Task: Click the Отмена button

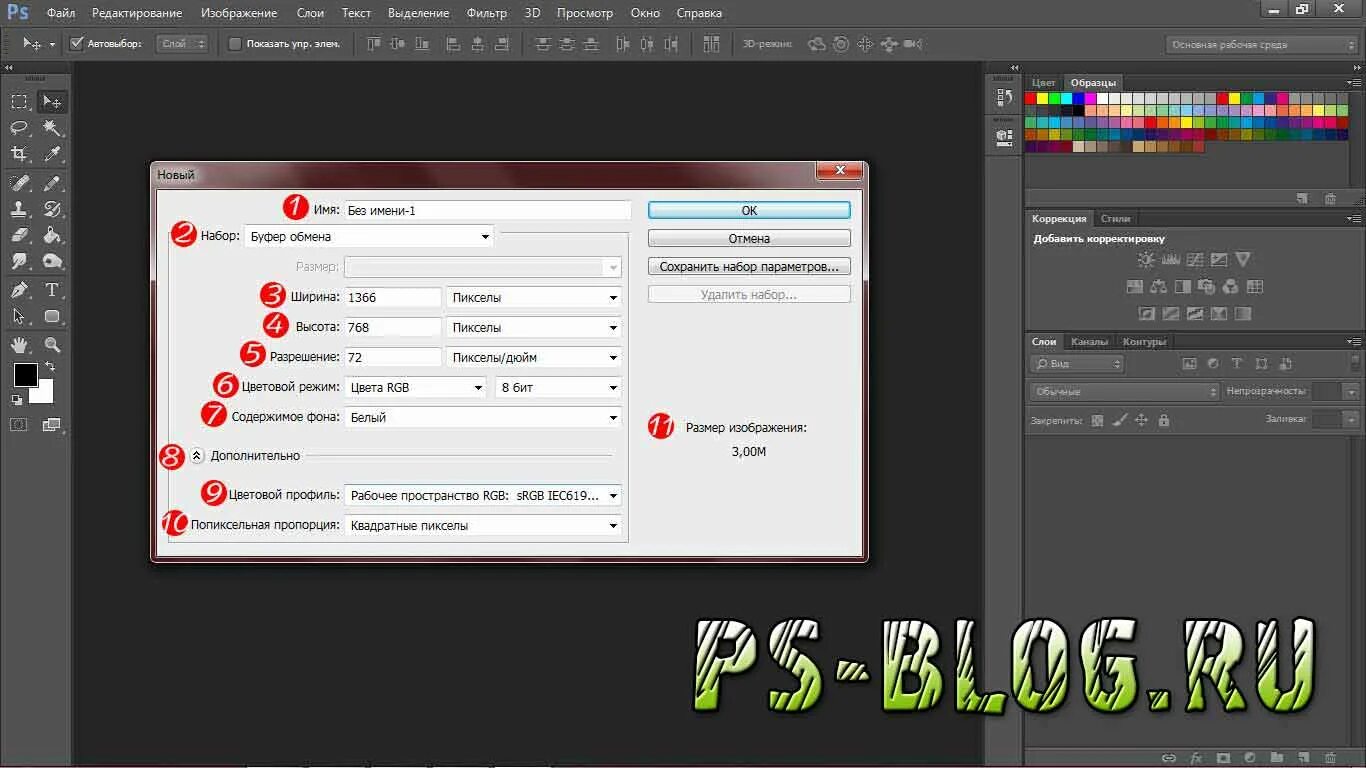Action: pos(749,238)
